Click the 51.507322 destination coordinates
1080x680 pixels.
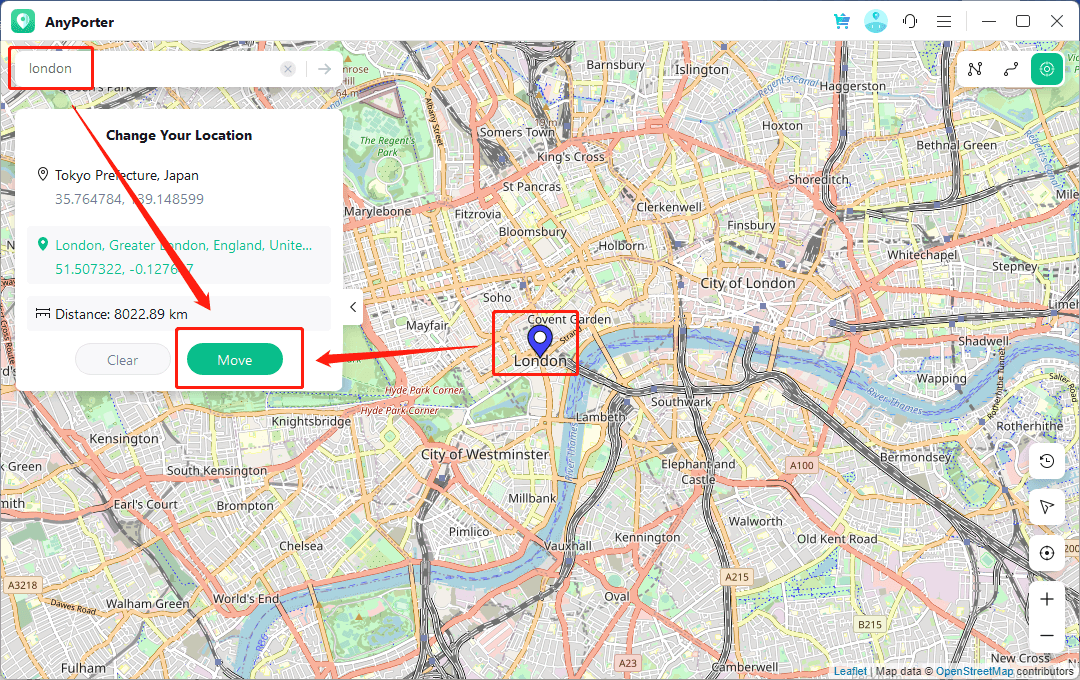click(x=125, y=269)
